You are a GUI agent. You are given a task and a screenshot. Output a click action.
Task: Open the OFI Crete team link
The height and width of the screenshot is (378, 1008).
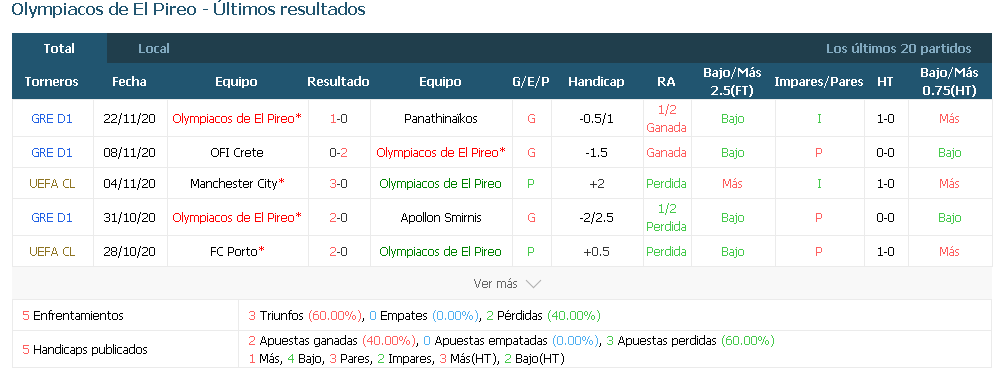[x=237, y=153]
